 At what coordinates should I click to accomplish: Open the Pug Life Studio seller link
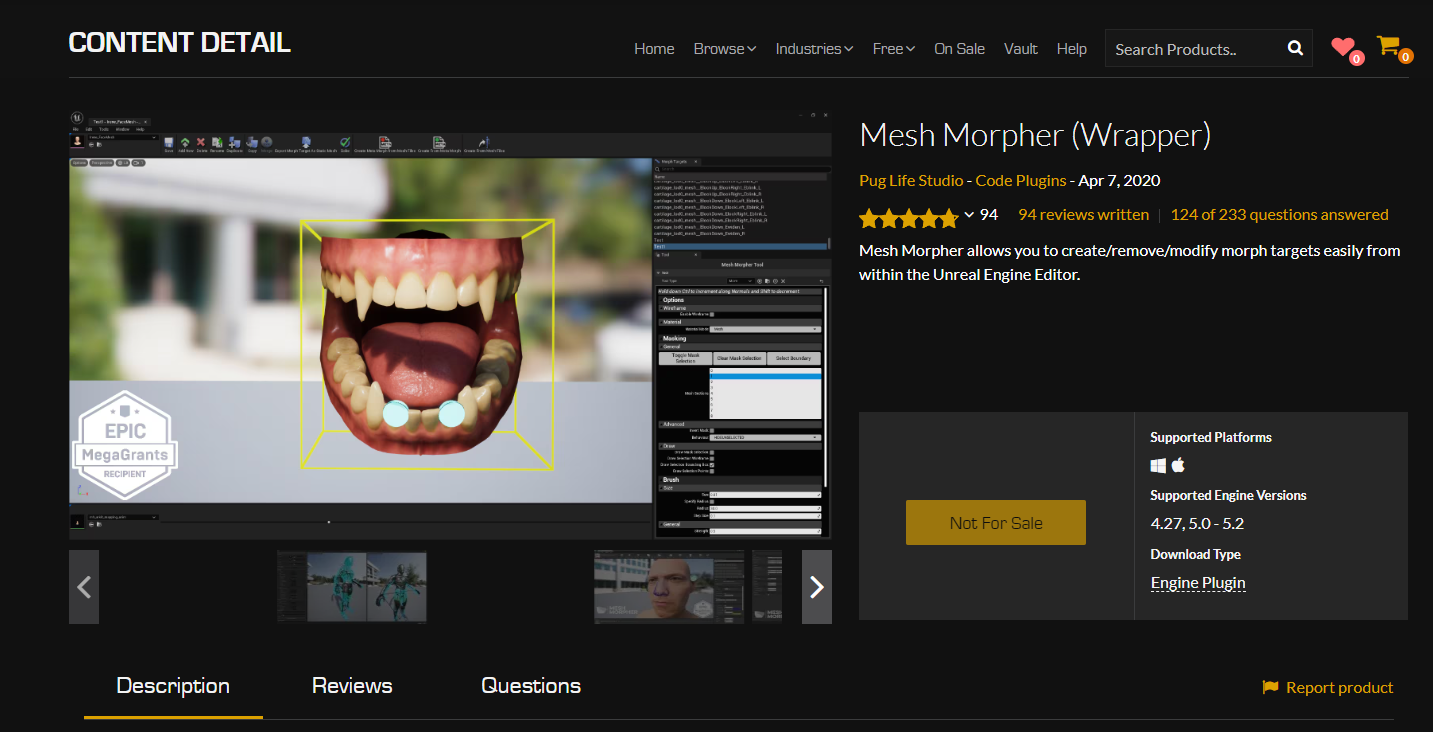pos(911,181)
